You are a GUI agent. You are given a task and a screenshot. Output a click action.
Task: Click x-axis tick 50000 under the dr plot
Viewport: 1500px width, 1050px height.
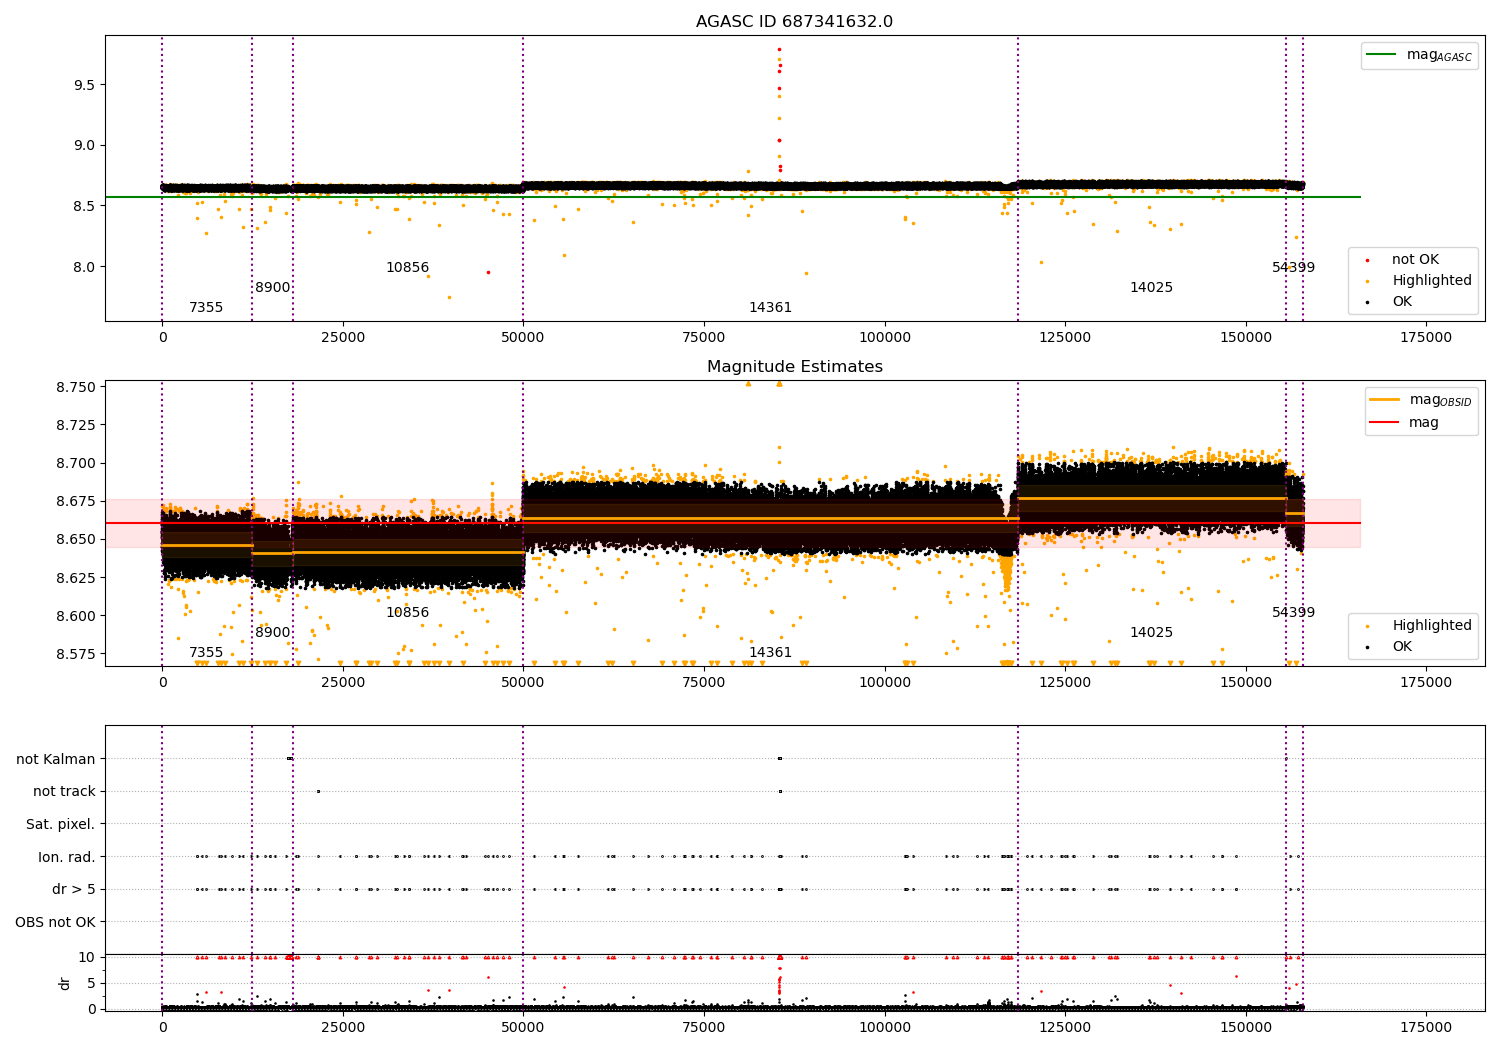click(523, 1027)
